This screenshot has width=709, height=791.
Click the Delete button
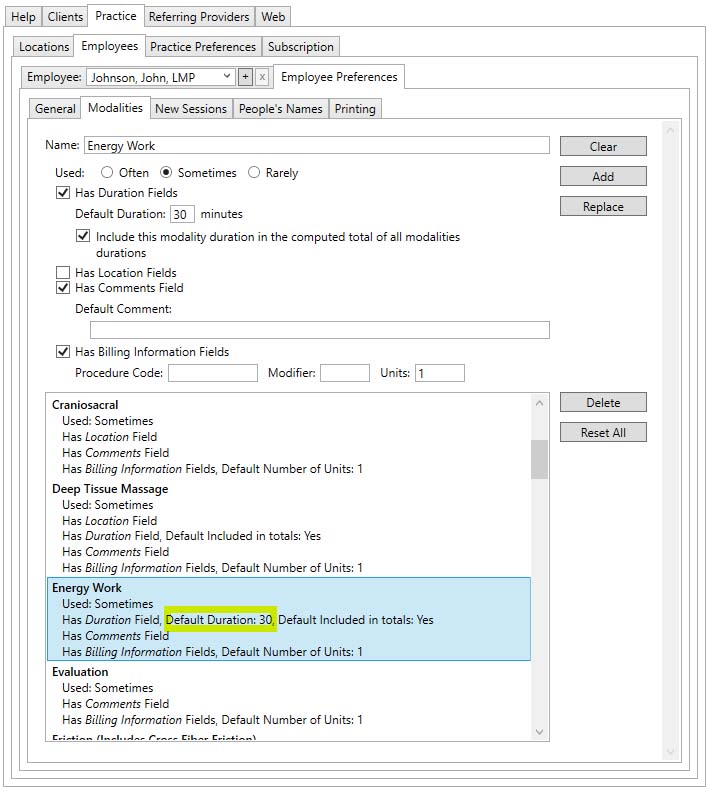(603, 403)
